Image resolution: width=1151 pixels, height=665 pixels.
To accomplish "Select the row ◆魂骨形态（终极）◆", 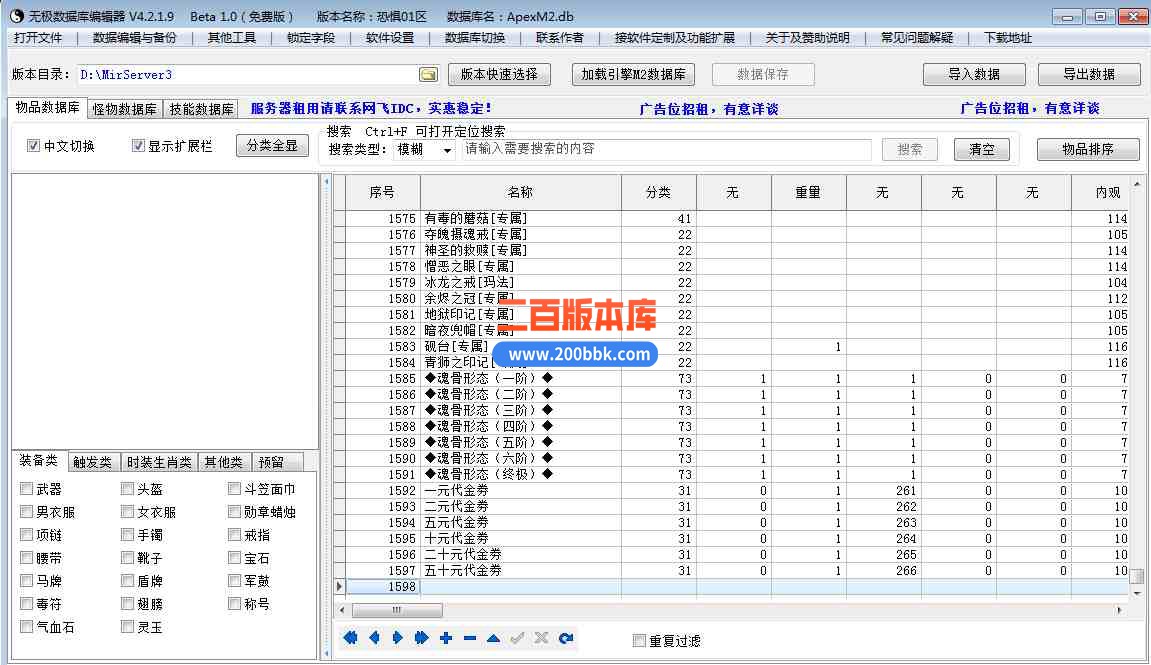I will tap(736, 474).
